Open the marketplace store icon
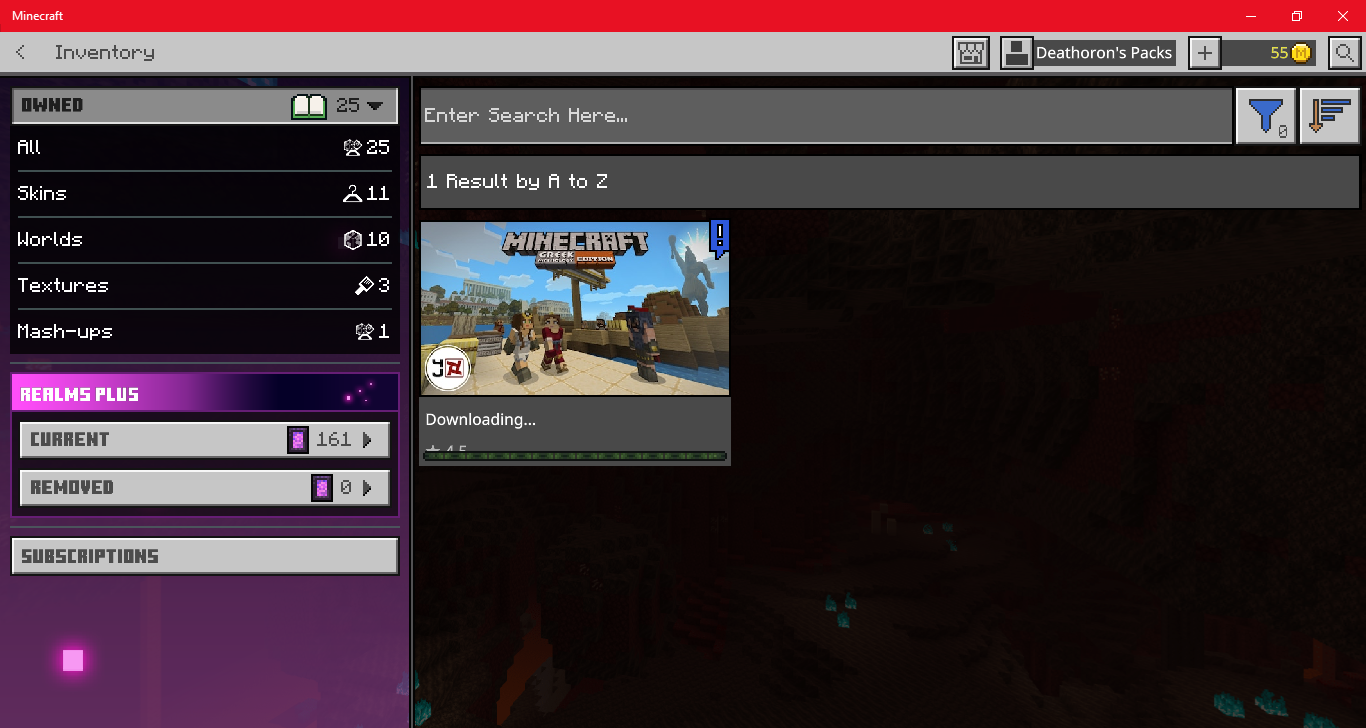The width and height of the screenshot is (1366, 728). (971, 53)
